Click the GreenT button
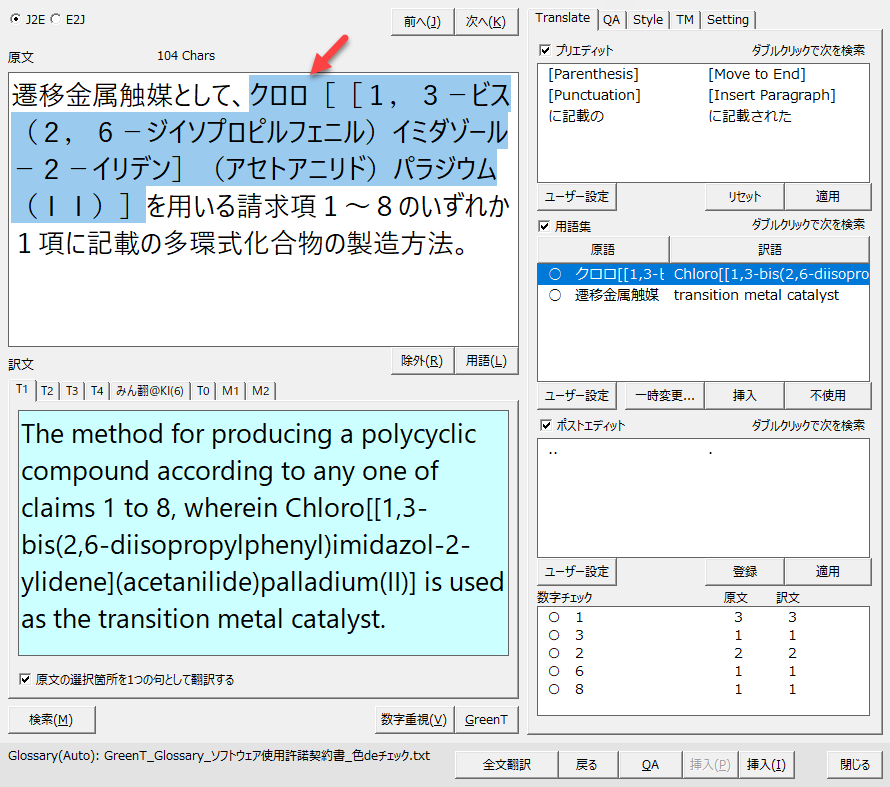890x787 pixels. point(486,719)
